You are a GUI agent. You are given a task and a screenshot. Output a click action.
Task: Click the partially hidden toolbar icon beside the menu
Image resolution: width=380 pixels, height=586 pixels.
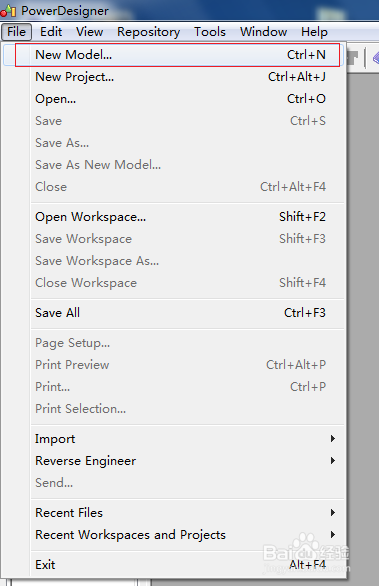click(x=353, y=58)
